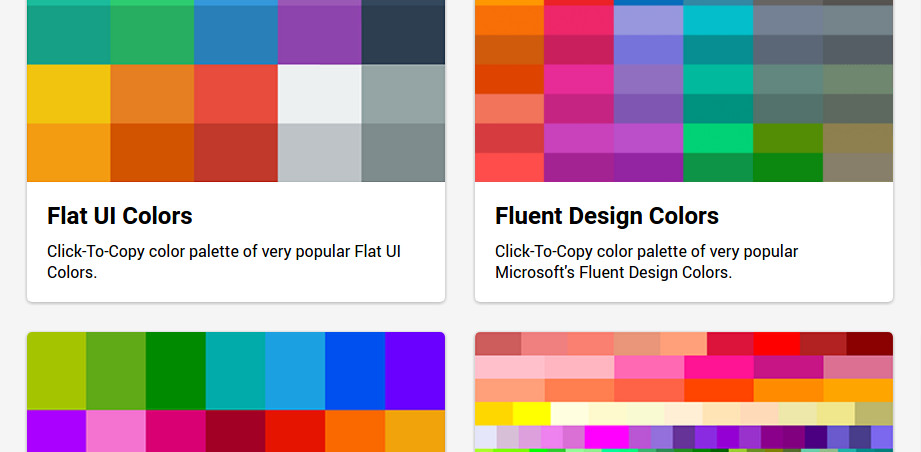
Task: Select dark navy swatch in Flat UI Colors preview
Action: [x=403, y=35]
